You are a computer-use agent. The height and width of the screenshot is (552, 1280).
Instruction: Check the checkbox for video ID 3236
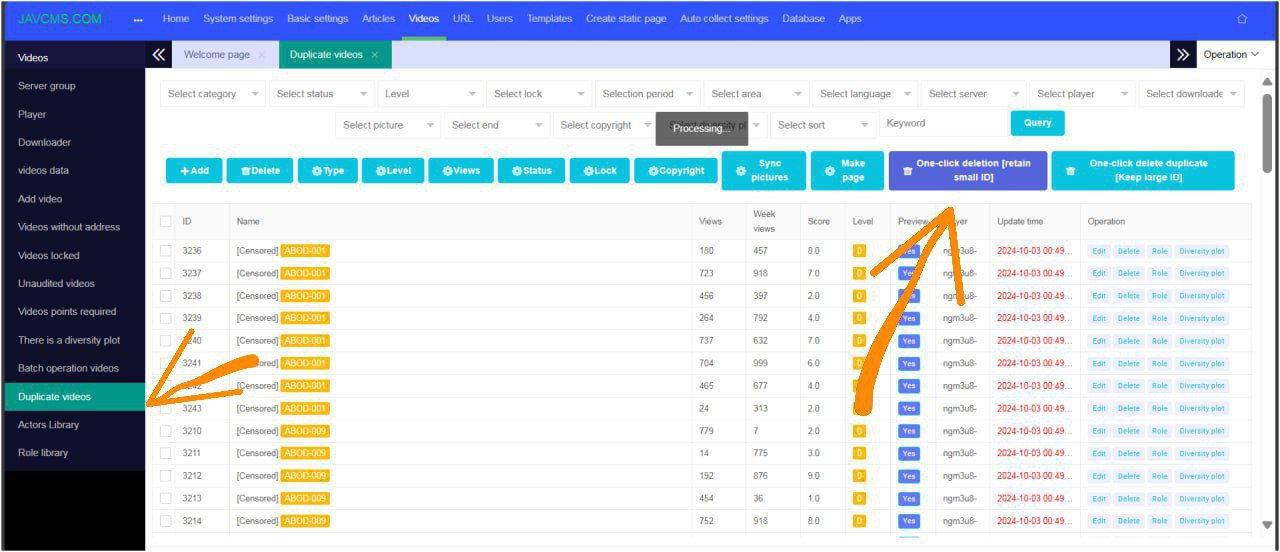pos(166,251)
